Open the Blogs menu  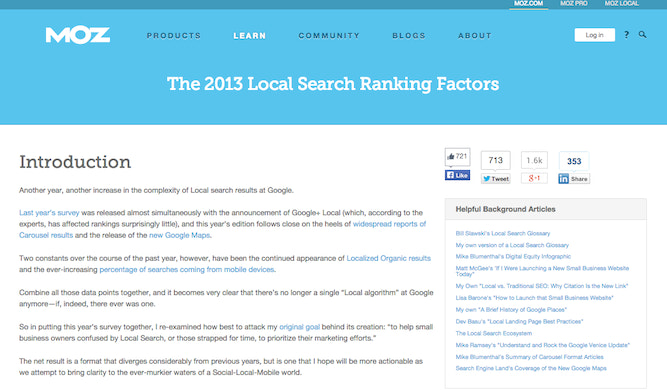pyautogui.click(x=409, y=36)
